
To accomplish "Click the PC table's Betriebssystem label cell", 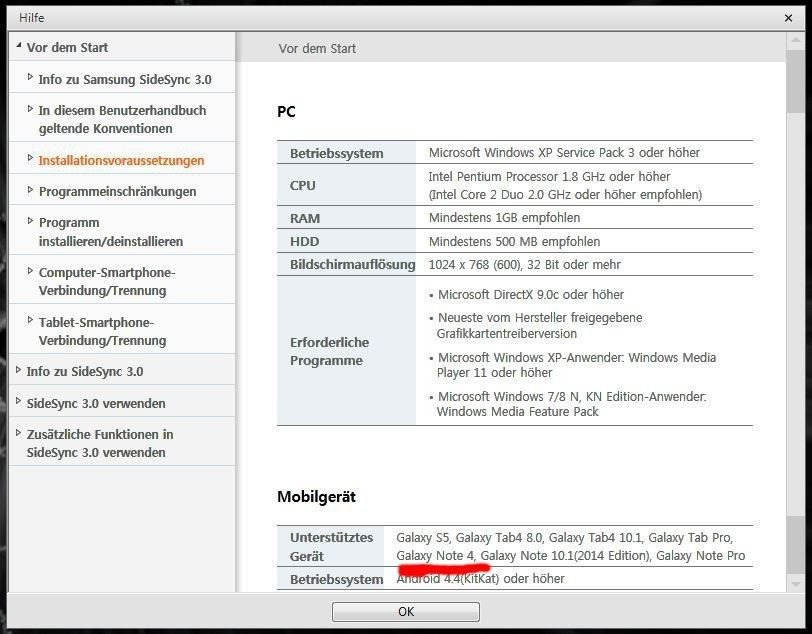I will 346,153.
